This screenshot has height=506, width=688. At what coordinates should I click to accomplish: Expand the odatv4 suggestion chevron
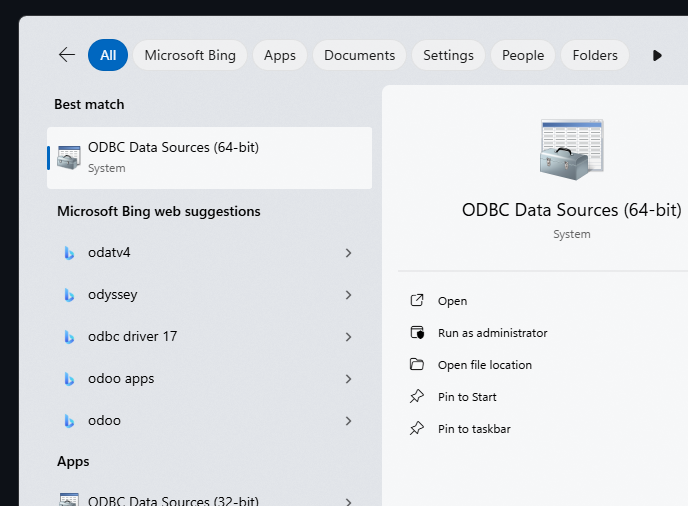coord(348,253)
